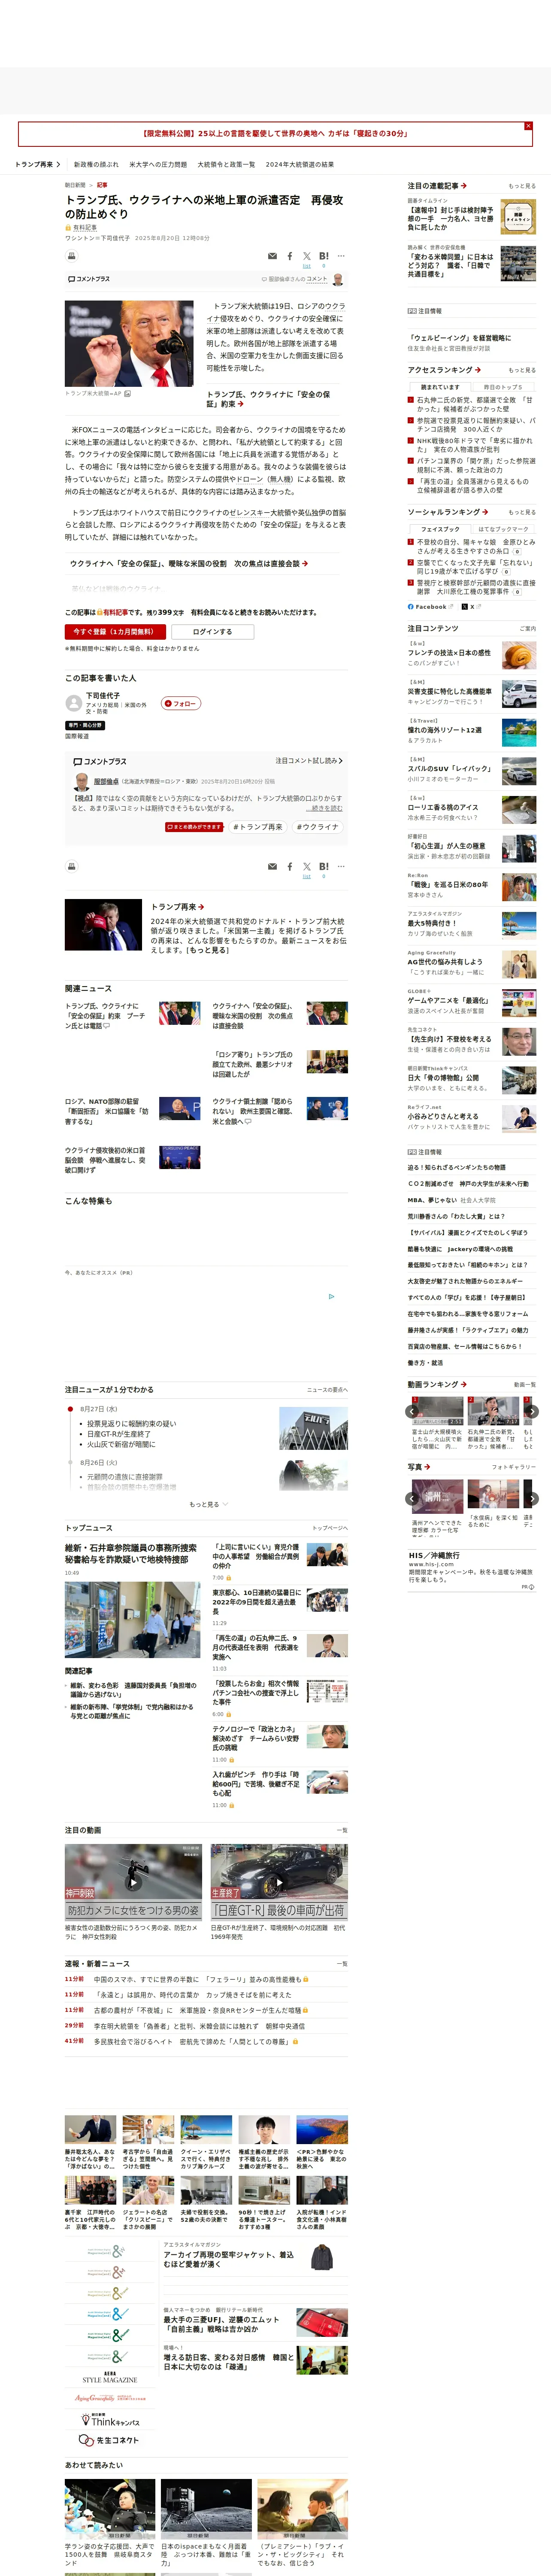This screenshot has height=2576, width=551.
Task: Open ranking item NHK戦後80年ドラマ
Action: click(x=474, y=444)
